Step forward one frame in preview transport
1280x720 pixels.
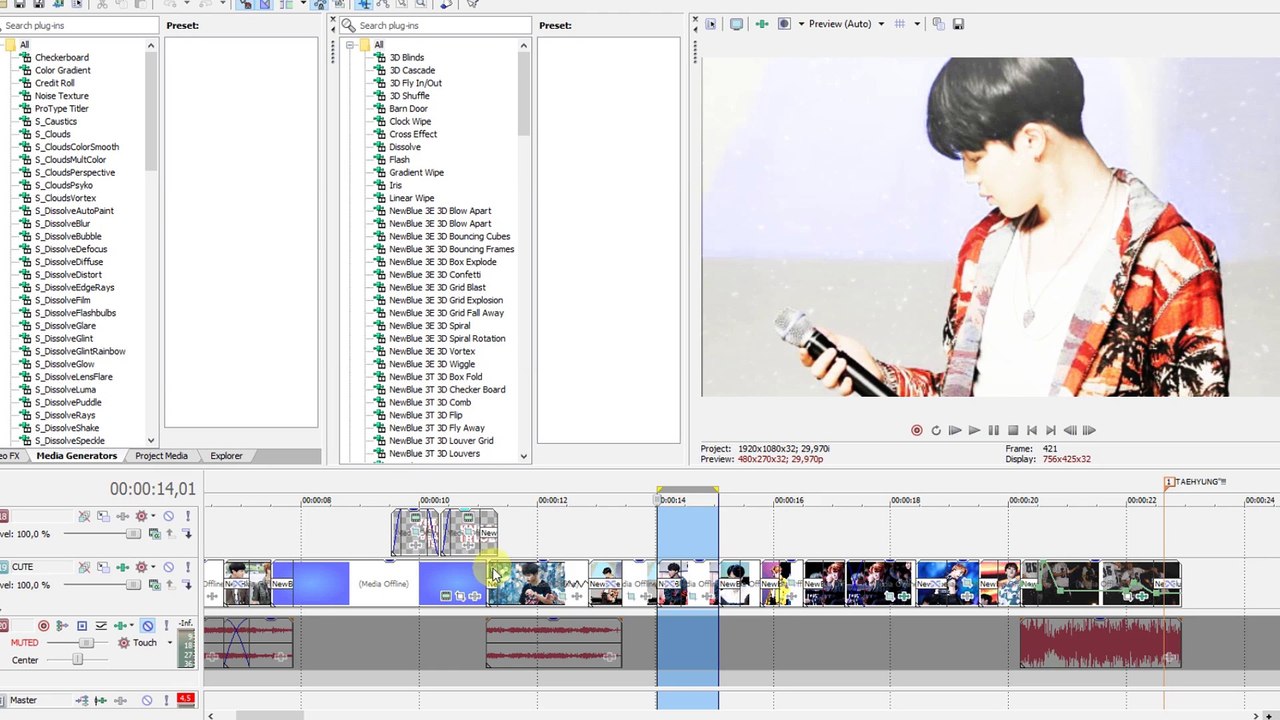[1089, 430]
